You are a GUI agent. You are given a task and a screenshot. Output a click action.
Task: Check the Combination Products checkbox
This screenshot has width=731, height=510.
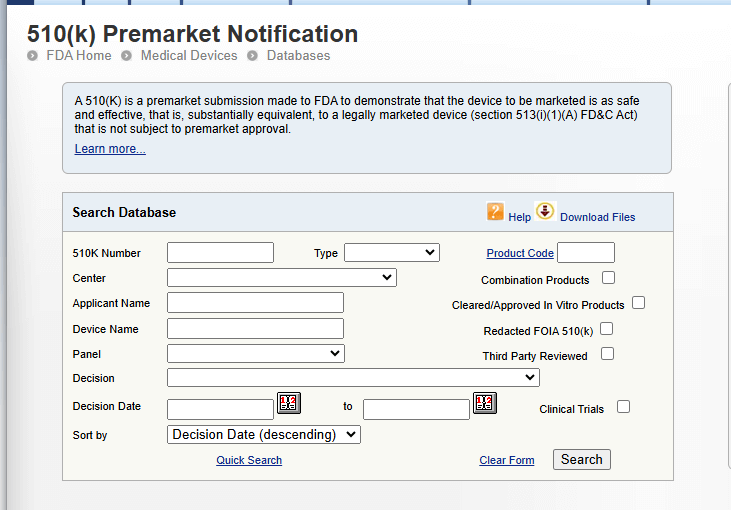(608, 278)
